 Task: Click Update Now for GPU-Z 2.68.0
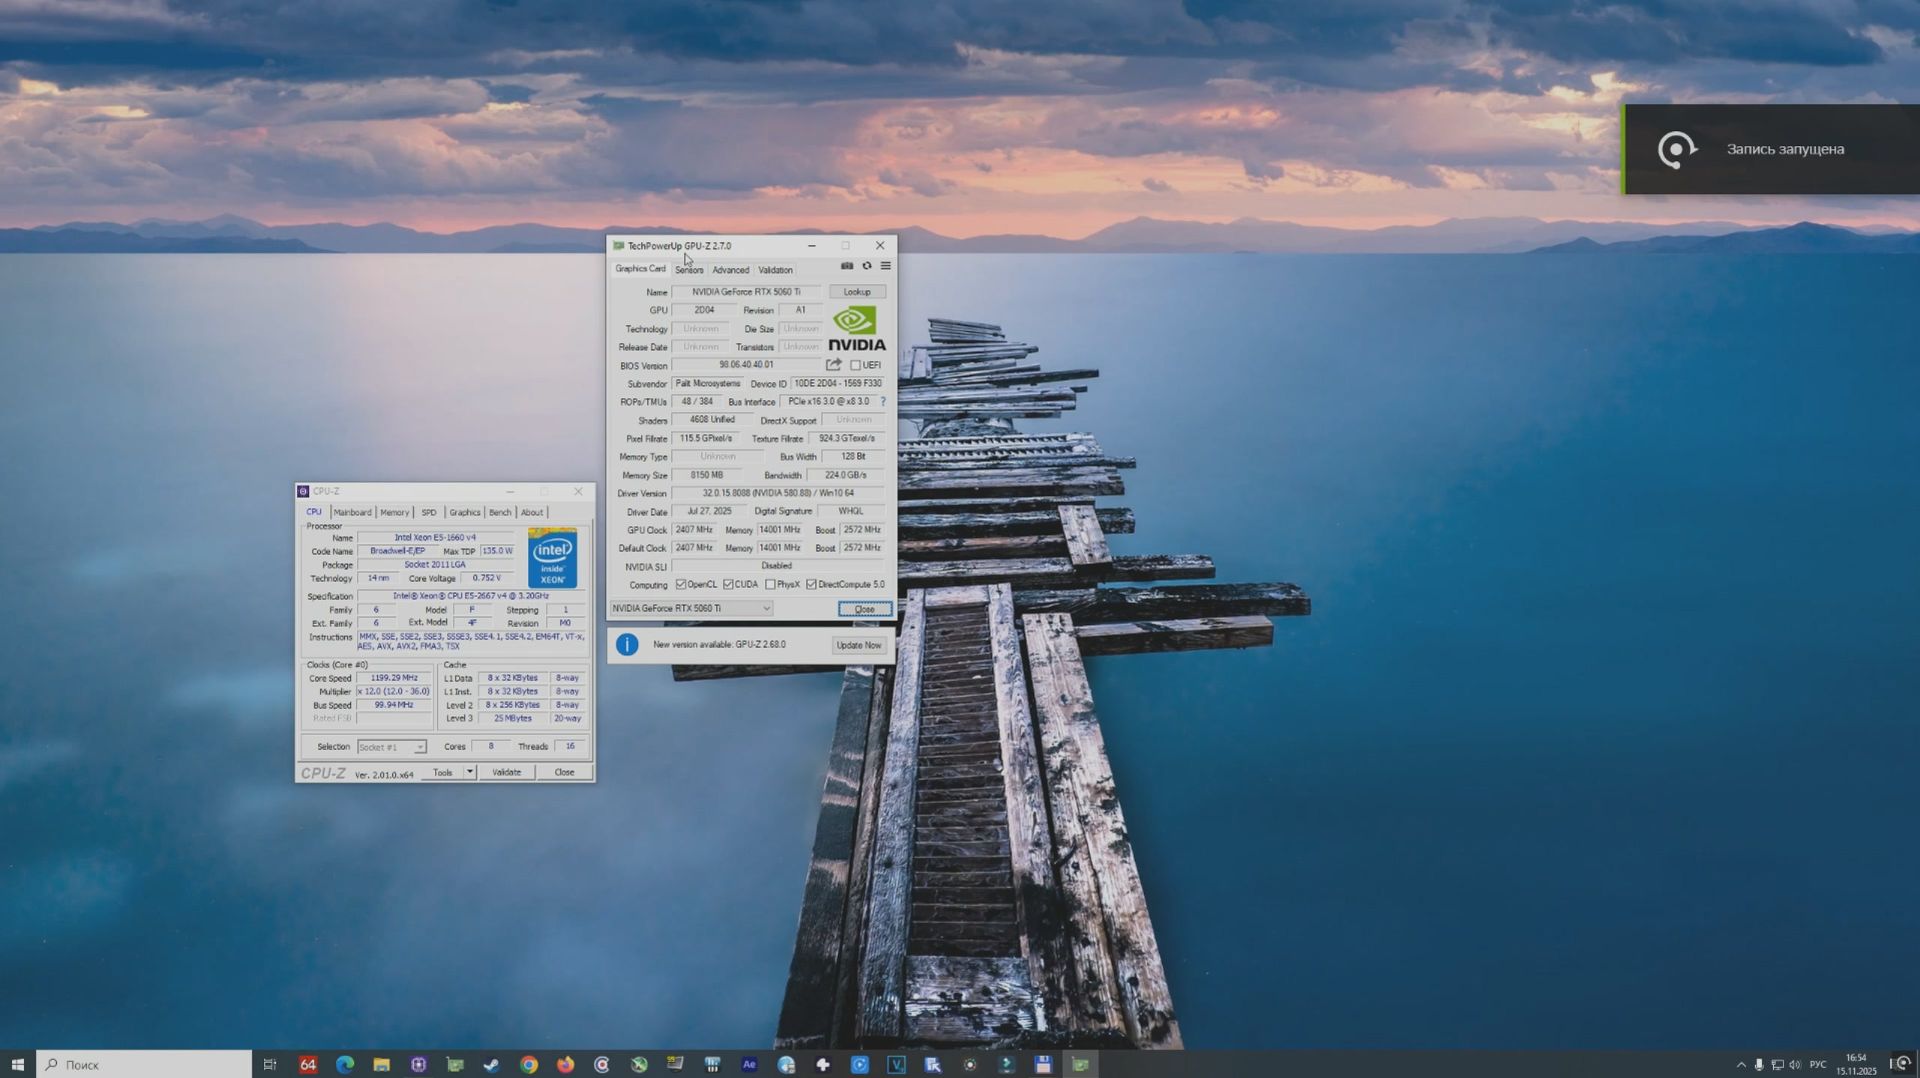coord(858,645)
